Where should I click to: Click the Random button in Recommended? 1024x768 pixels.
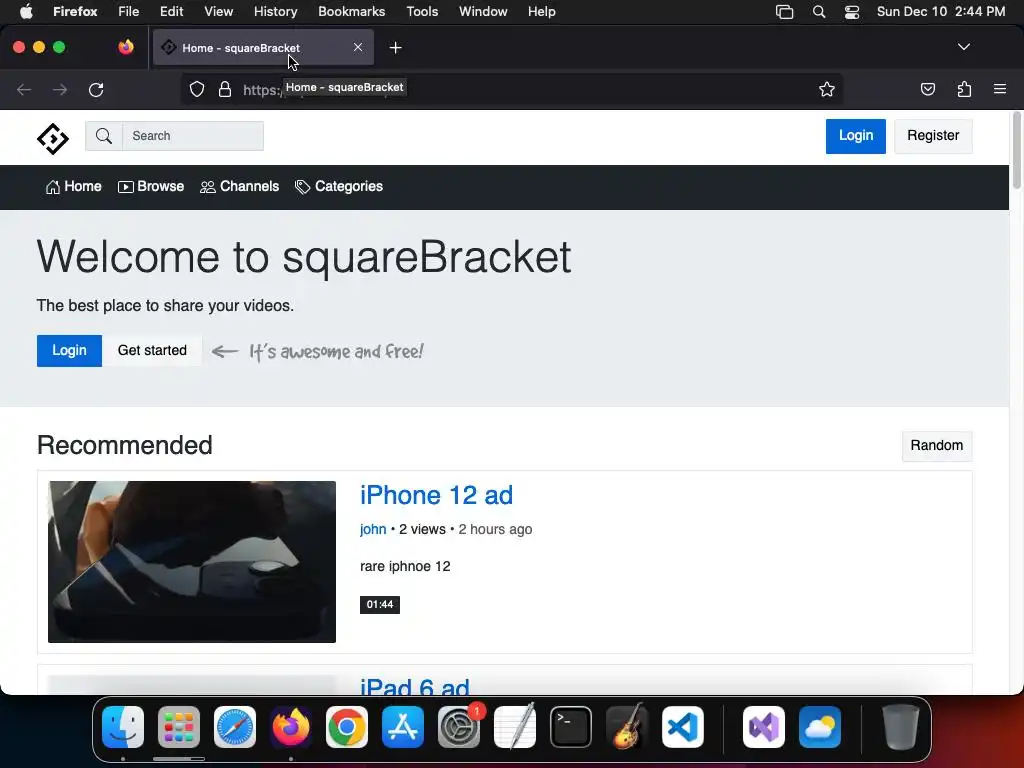936,446
